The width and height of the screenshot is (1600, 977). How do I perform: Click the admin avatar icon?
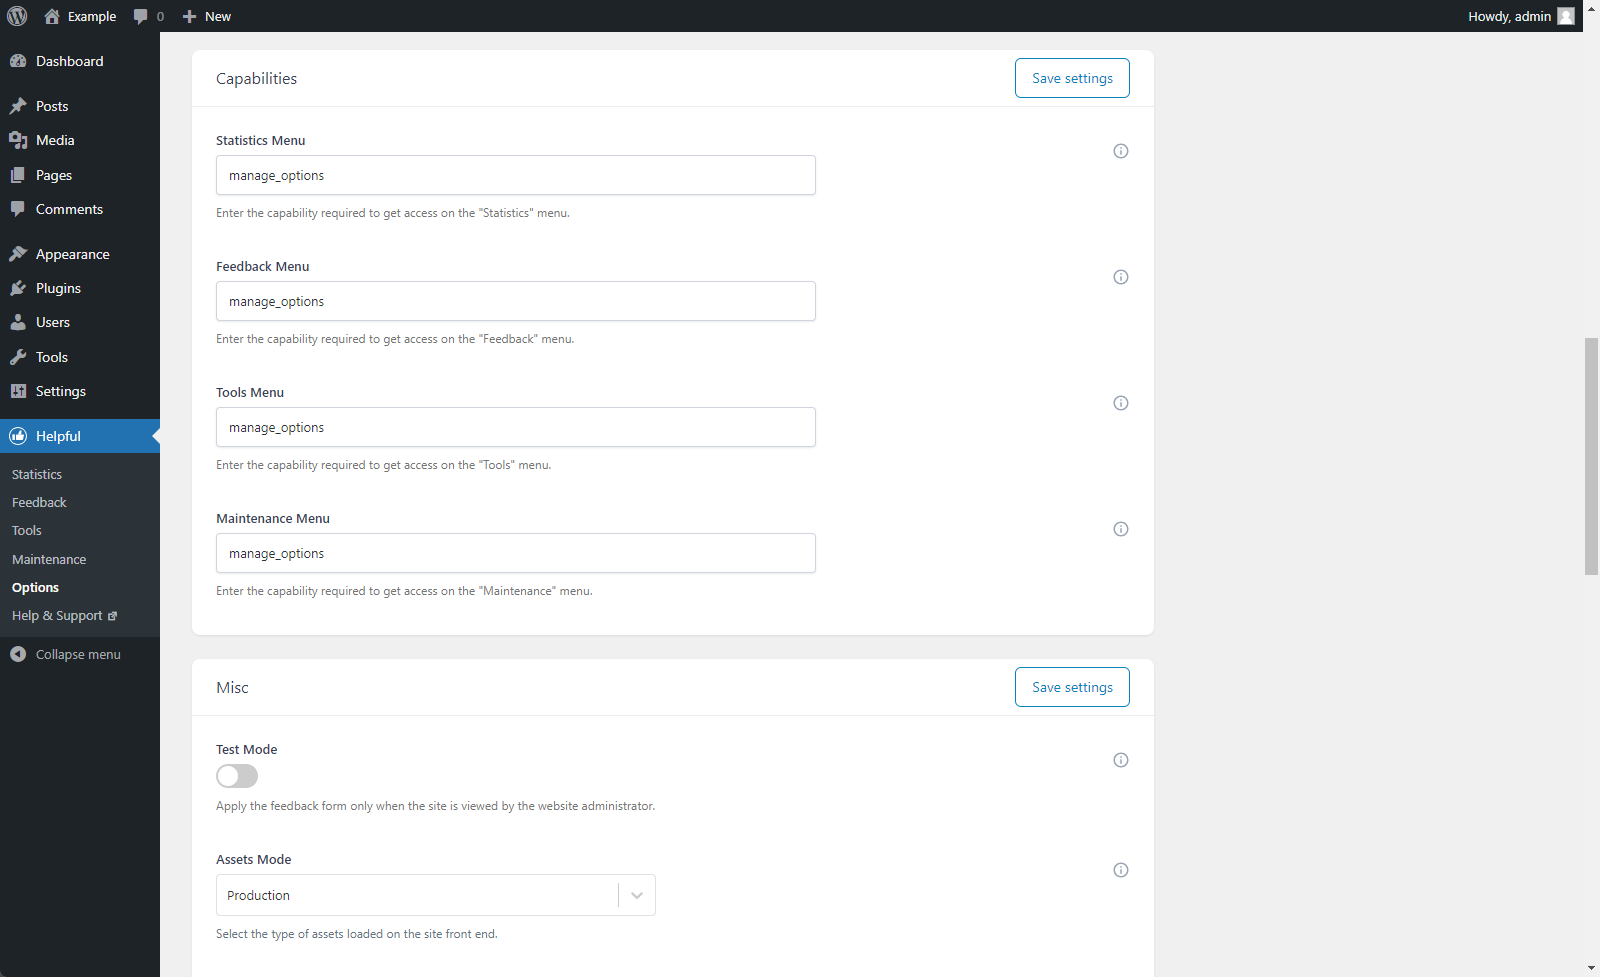tap(1566, 16)
